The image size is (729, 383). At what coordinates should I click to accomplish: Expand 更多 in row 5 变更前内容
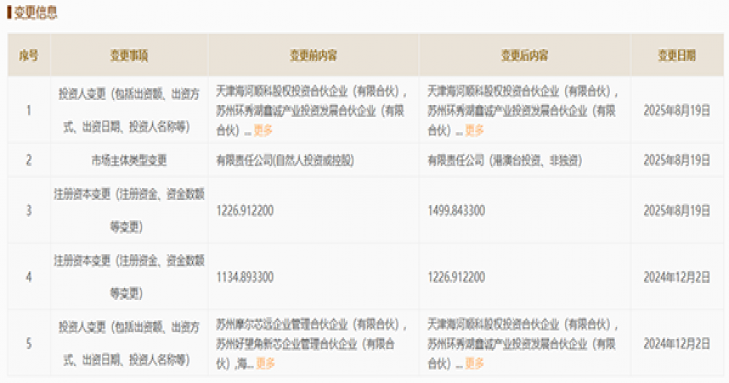click(265, 363)
